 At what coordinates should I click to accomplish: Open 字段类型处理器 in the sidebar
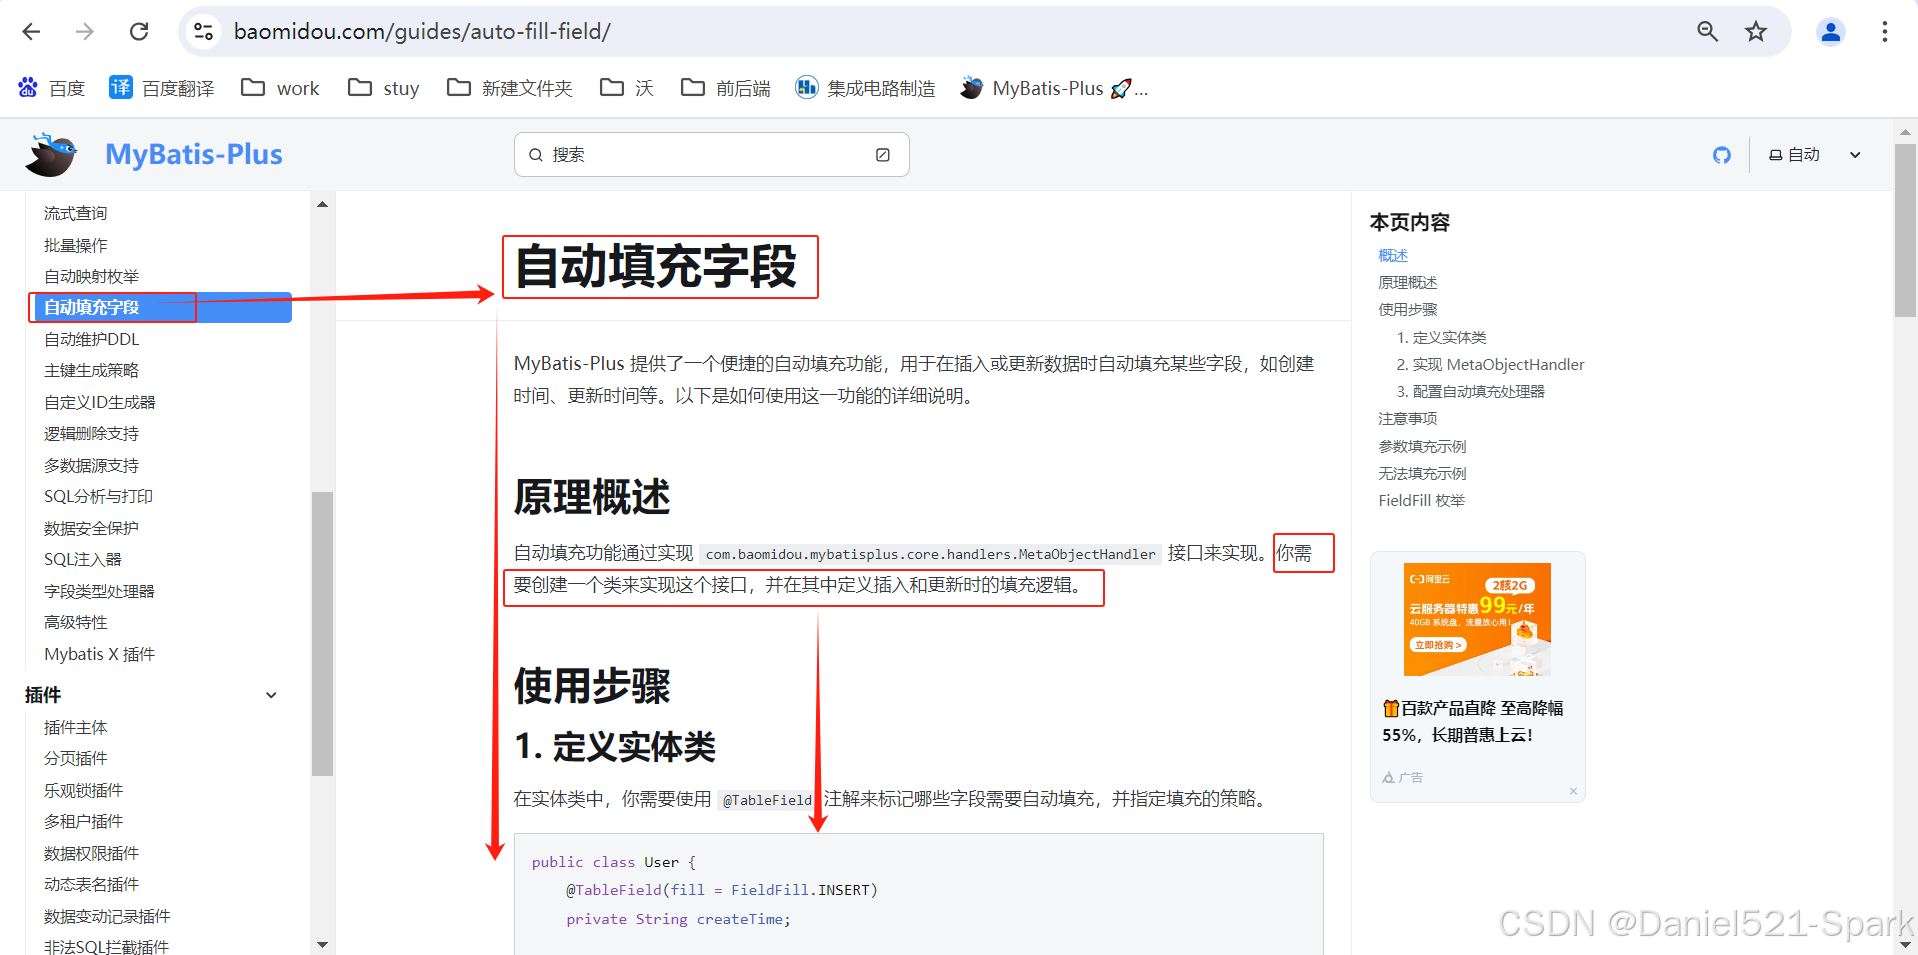(x=100, y=591)
